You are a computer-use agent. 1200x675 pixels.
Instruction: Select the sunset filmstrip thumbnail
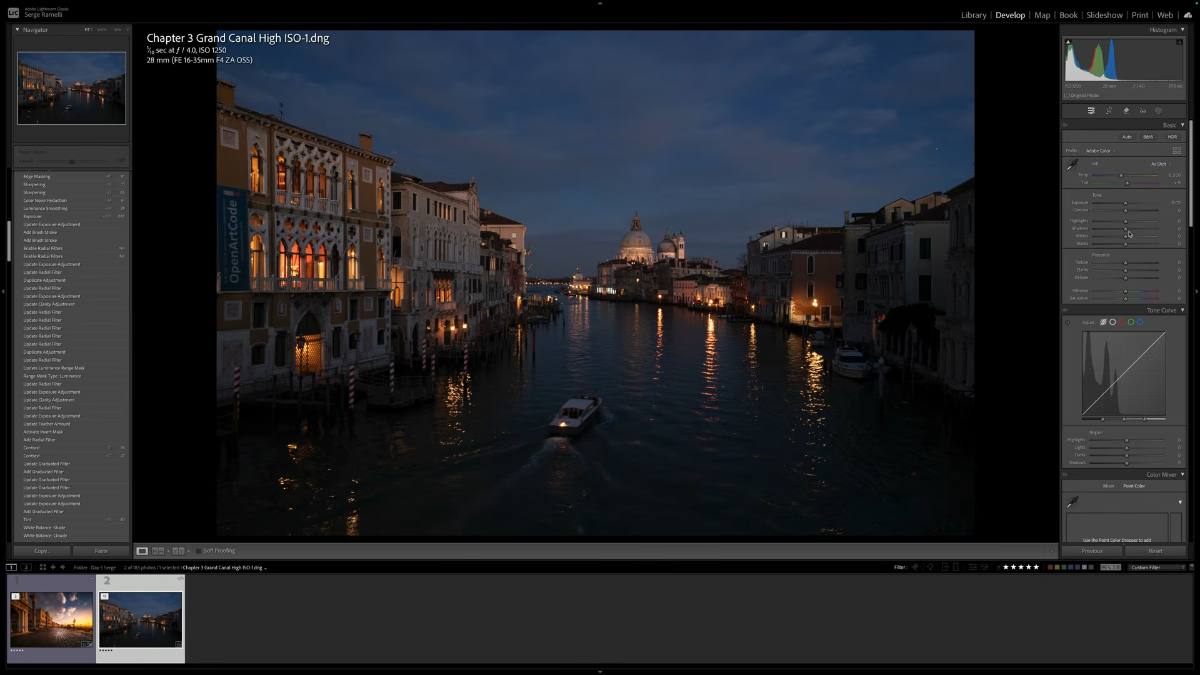coord(52,619)
